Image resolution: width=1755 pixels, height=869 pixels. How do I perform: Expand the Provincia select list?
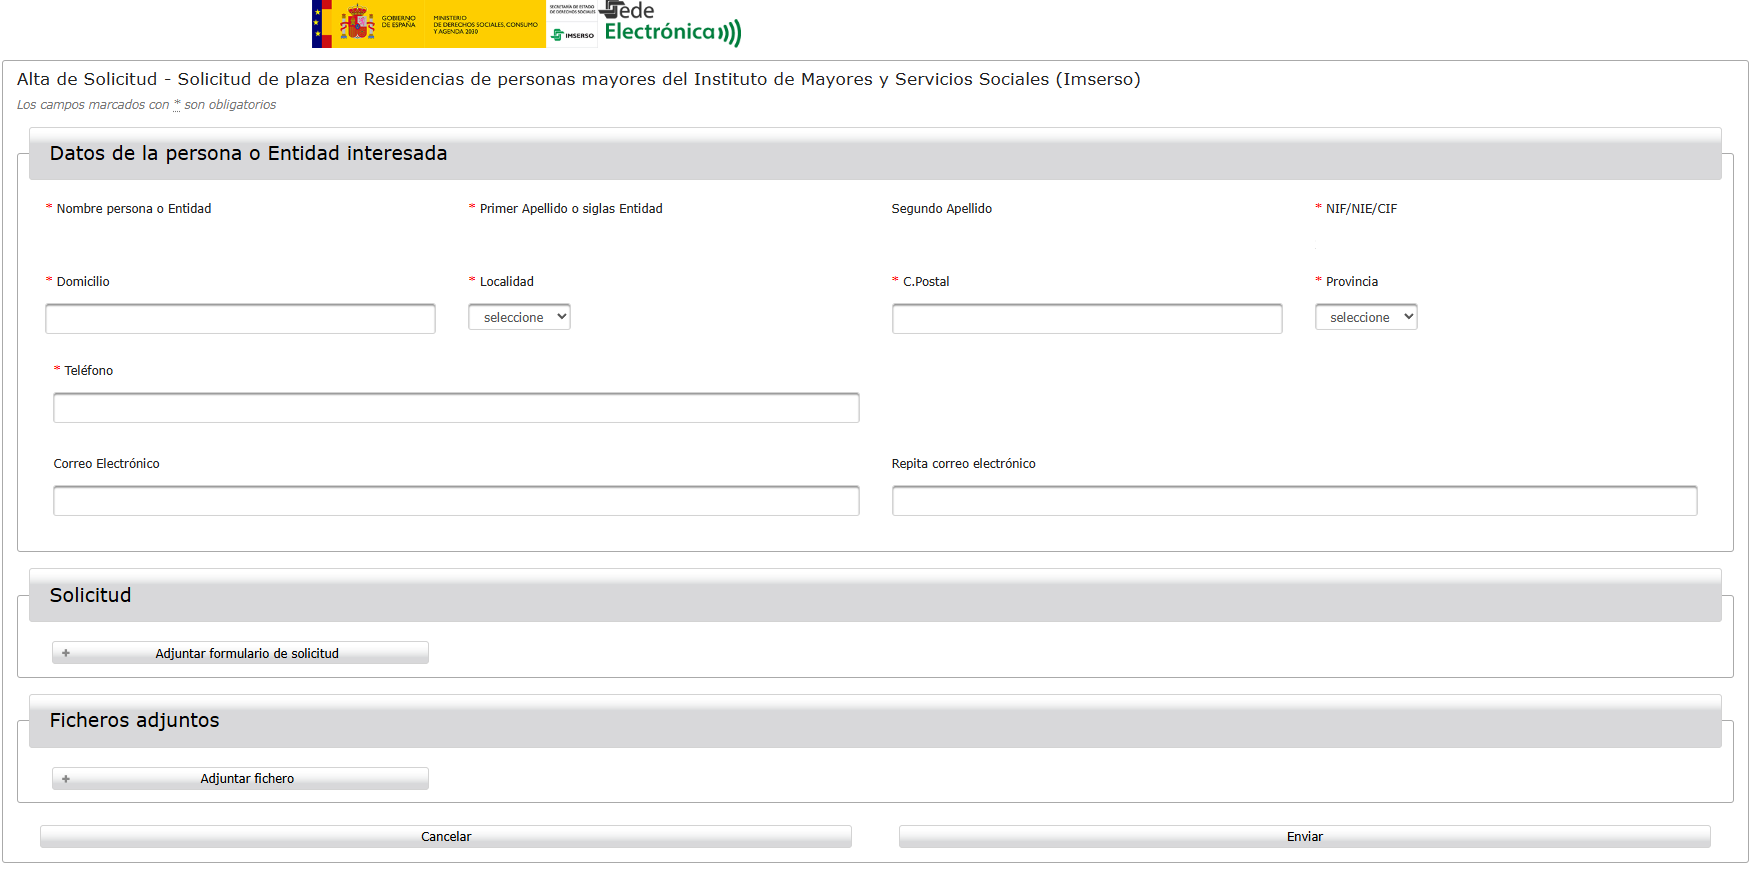(x=1365, y=317)
